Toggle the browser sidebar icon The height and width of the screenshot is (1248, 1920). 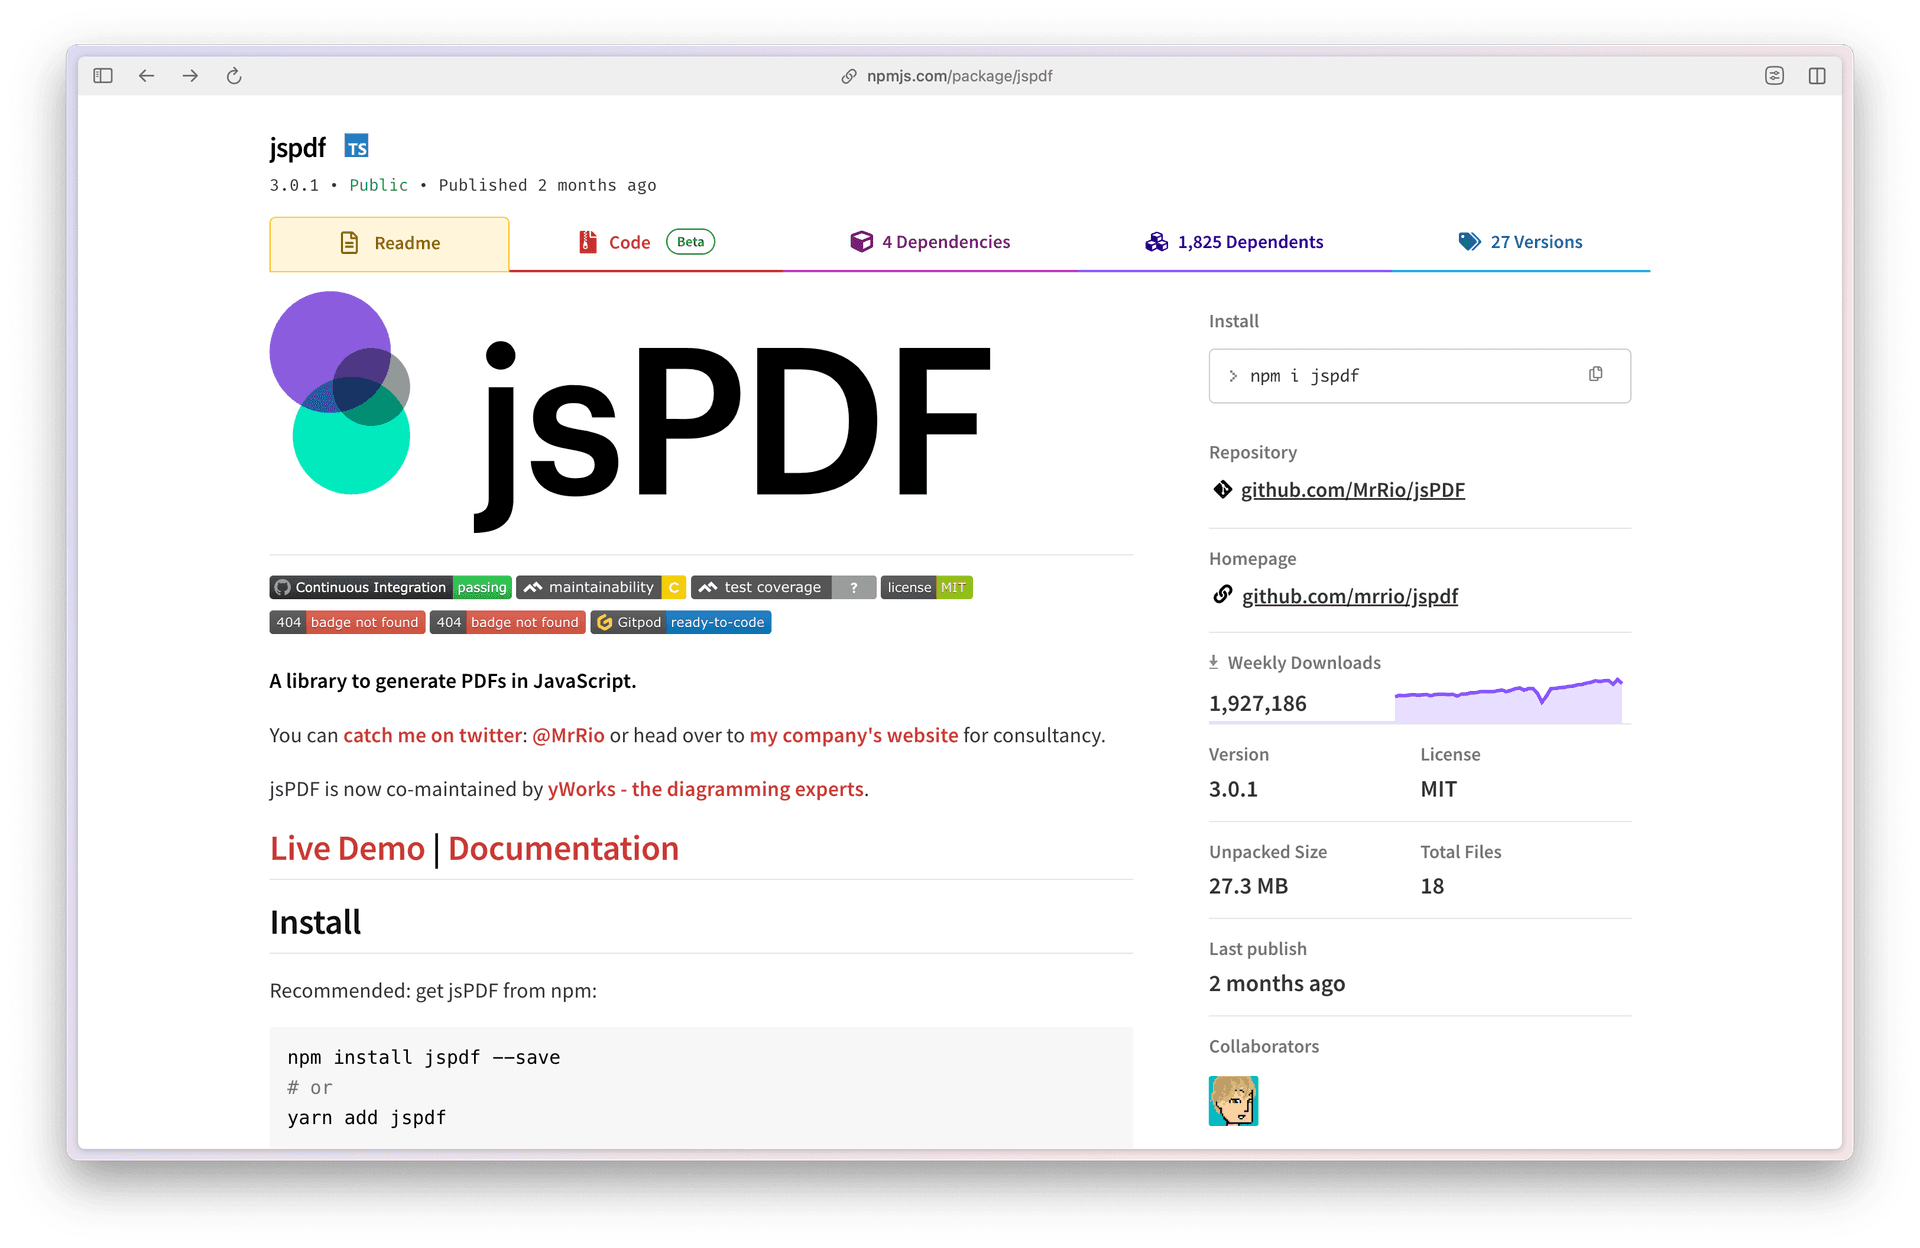point(103,76)
